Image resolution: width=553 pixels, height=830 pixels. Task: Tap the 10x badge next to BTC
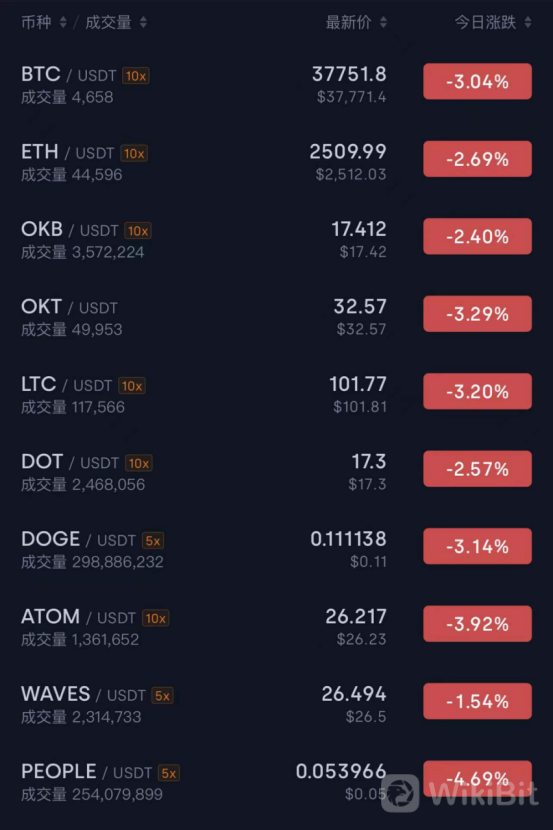(x=136, y=76)
